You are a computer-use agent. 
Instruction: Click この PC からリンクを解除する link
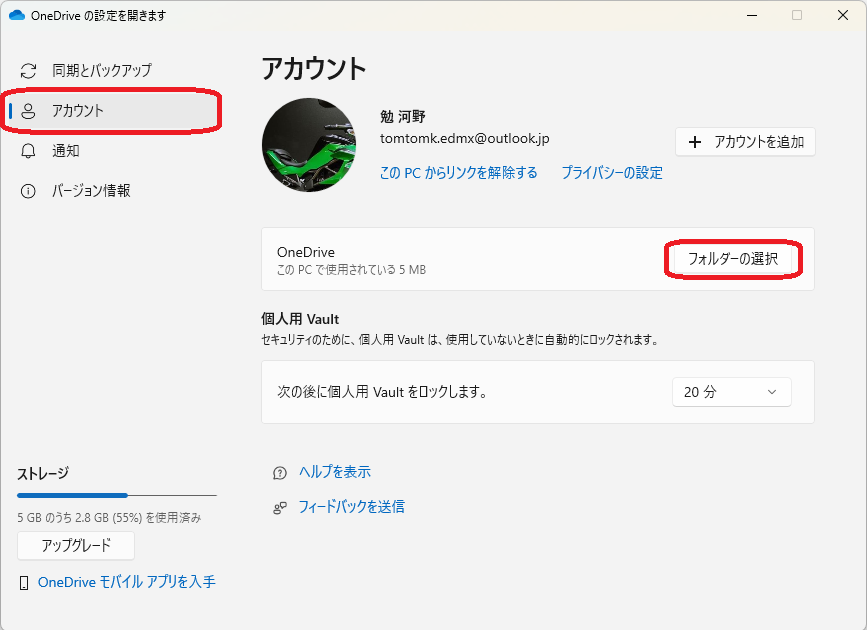tap(458, 173)
